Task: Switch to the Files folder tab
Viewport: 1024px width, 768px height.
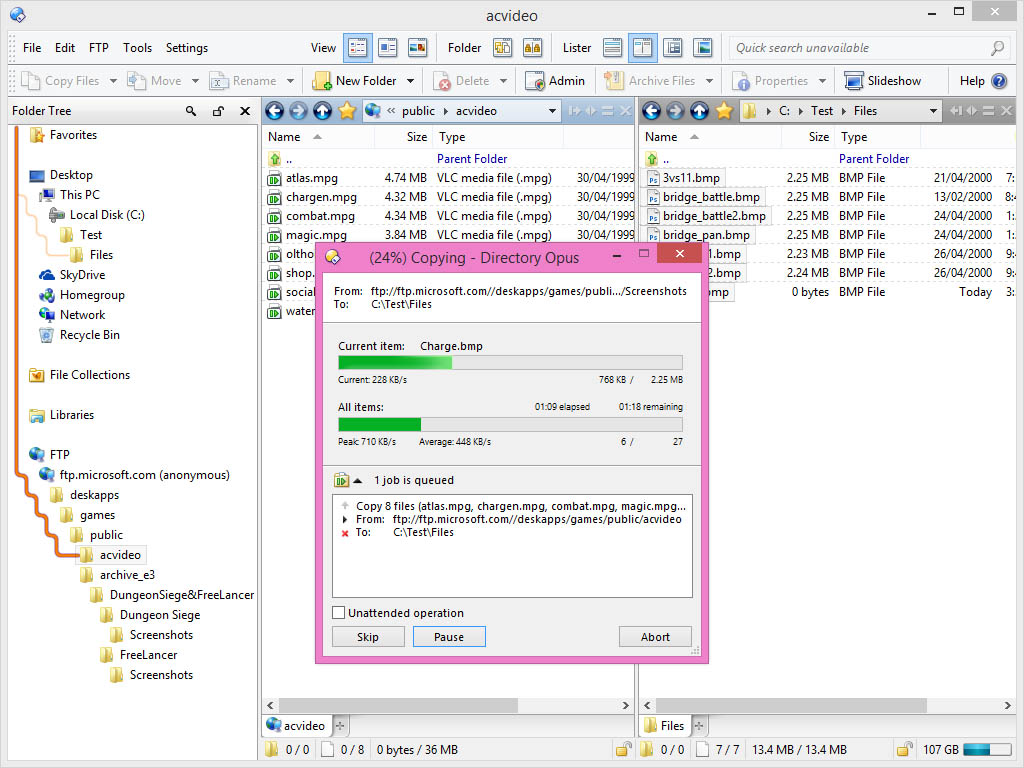Action: pyautogui.click(x=665, y=726)
